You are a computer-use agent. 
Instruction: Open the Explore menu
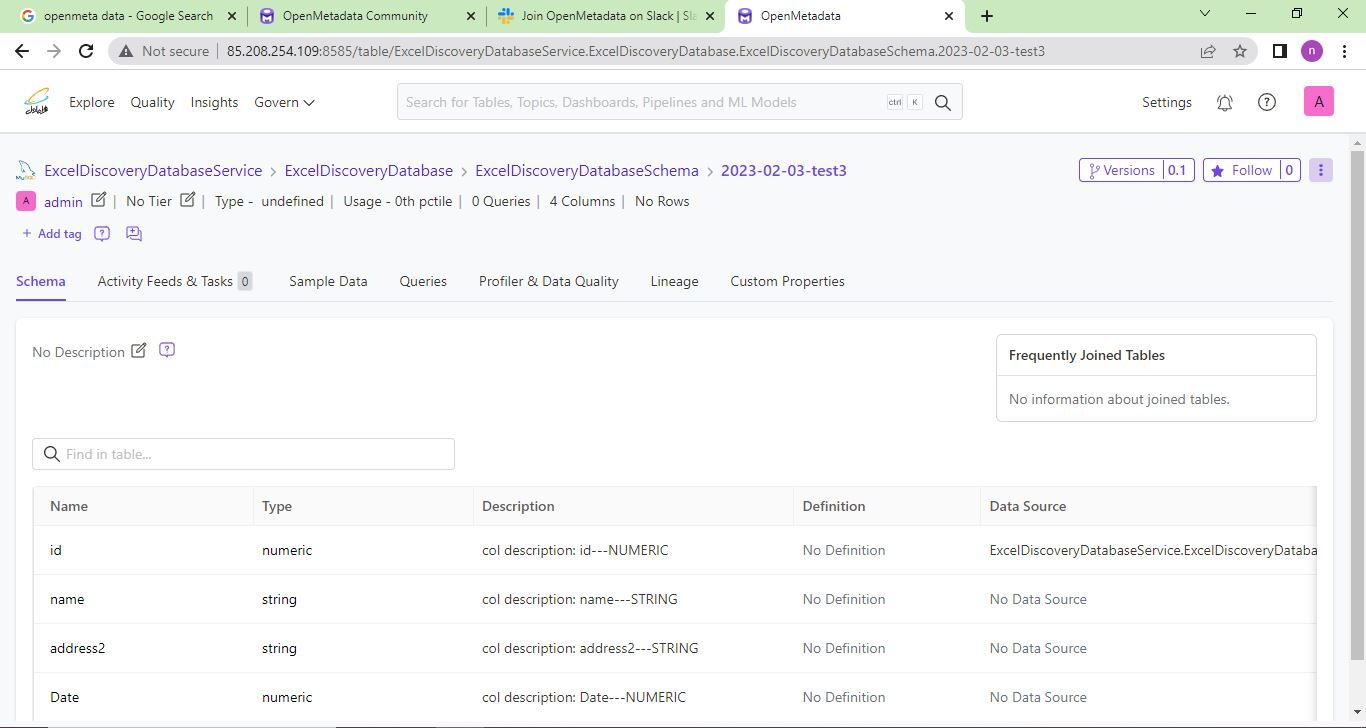91,102
